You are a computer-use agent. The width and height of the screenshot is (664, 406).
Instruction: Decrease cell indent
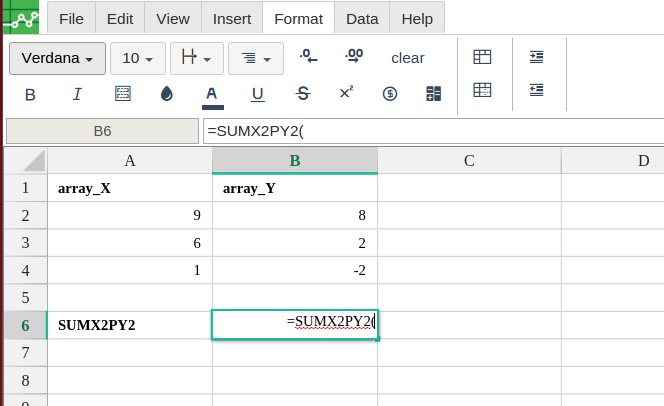point(537,90)
